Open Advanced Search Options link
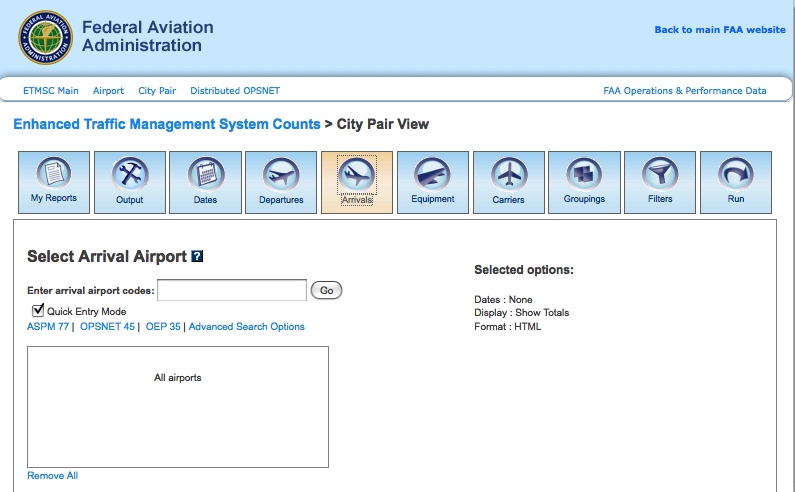 click(247, 327)
